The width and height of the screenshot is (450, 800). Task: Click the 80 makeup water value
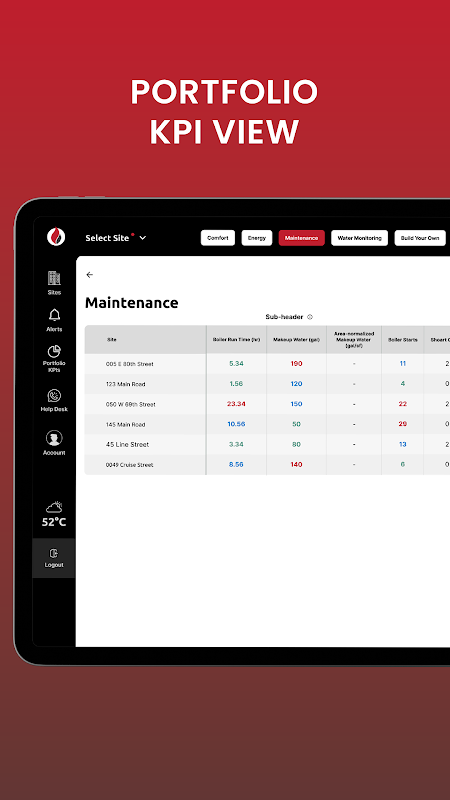click(x=296, y=444)
